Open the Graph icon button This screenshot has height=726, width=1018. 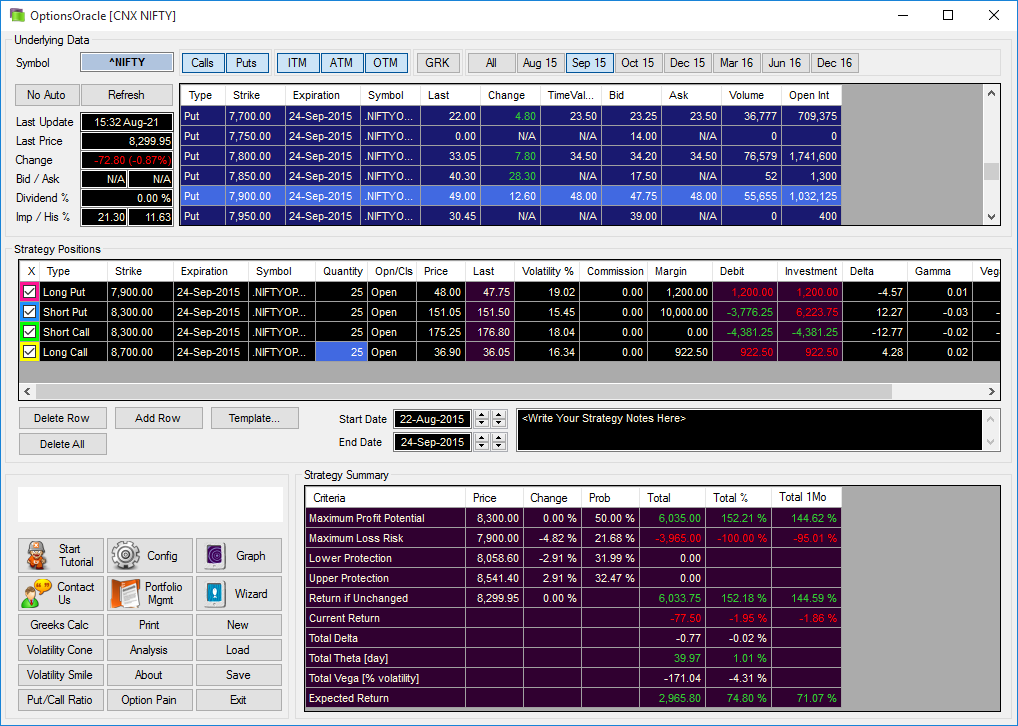(239, 555)
